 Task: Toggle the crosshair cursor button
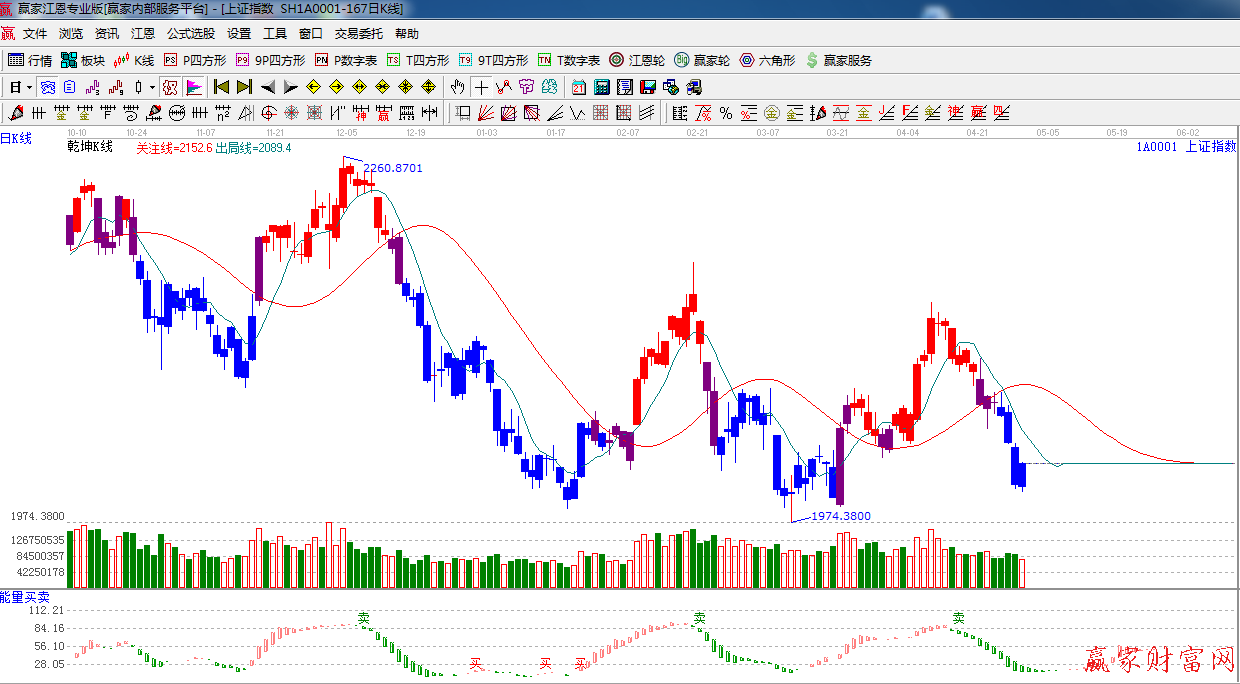(482, 87)
